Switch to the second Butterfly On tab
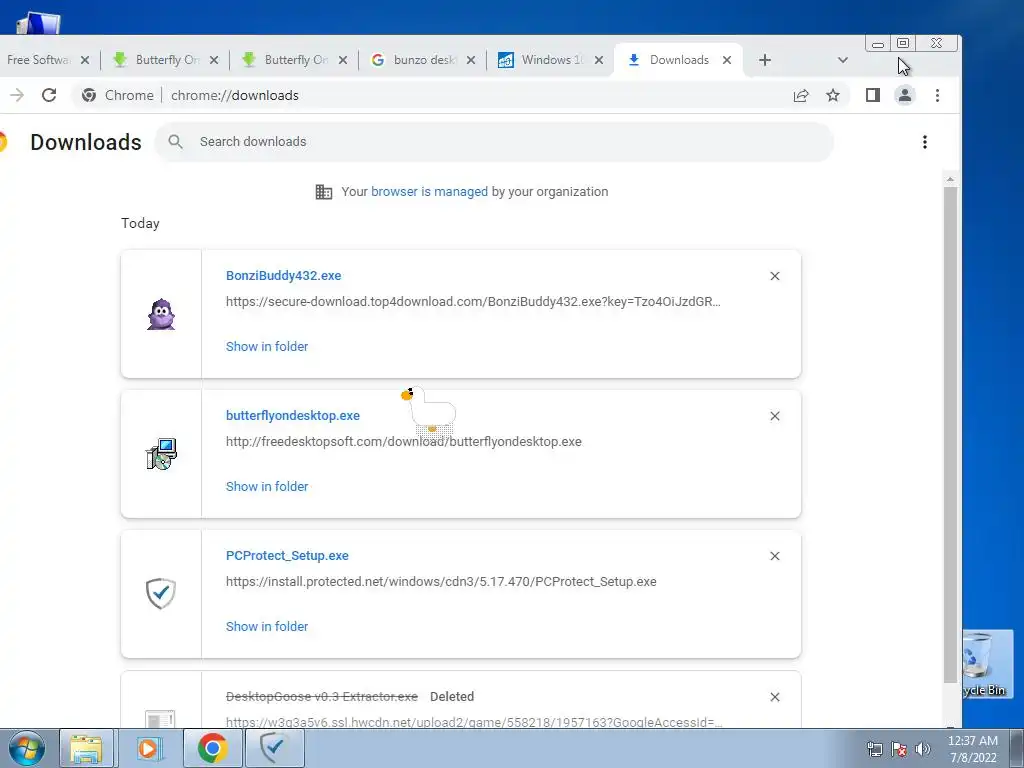Screen dimensions: 1024x768 click(293, 60)
